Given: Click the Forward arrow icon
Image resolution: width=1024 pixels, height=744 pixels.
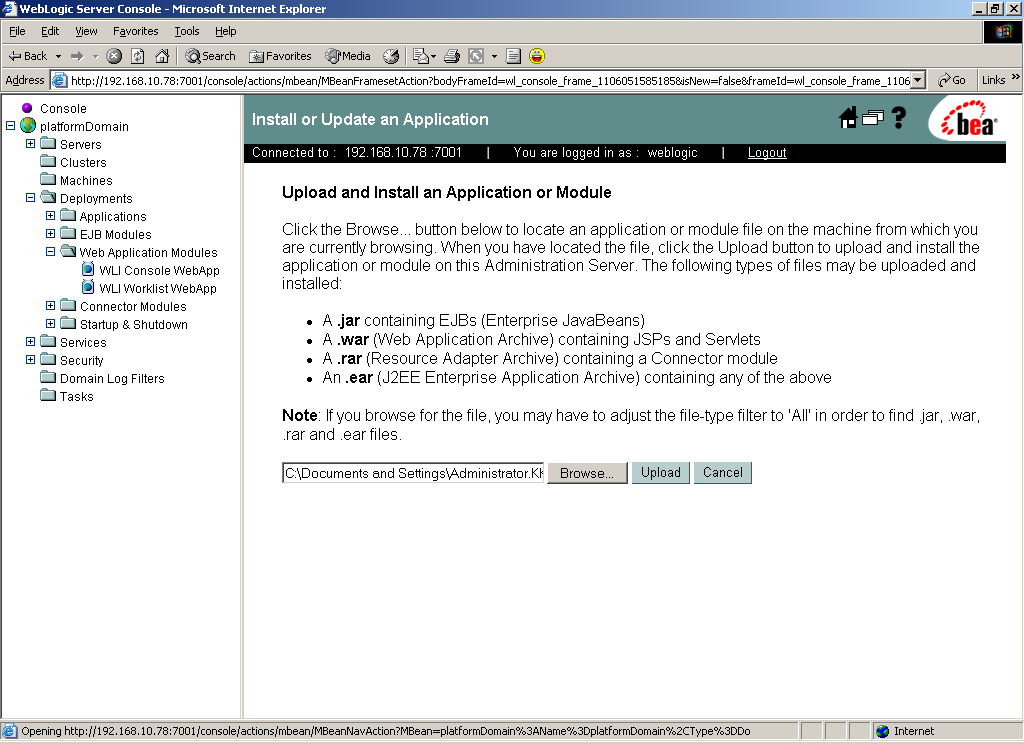Looking at the screenshot, I should click(x=77, y=56).
